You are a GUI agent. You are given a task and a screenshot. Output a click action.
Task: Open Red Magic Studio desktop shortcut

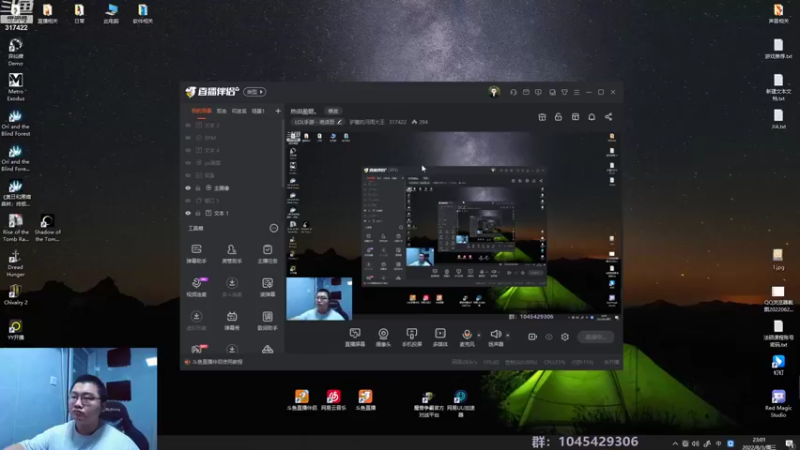pos(778,403)
